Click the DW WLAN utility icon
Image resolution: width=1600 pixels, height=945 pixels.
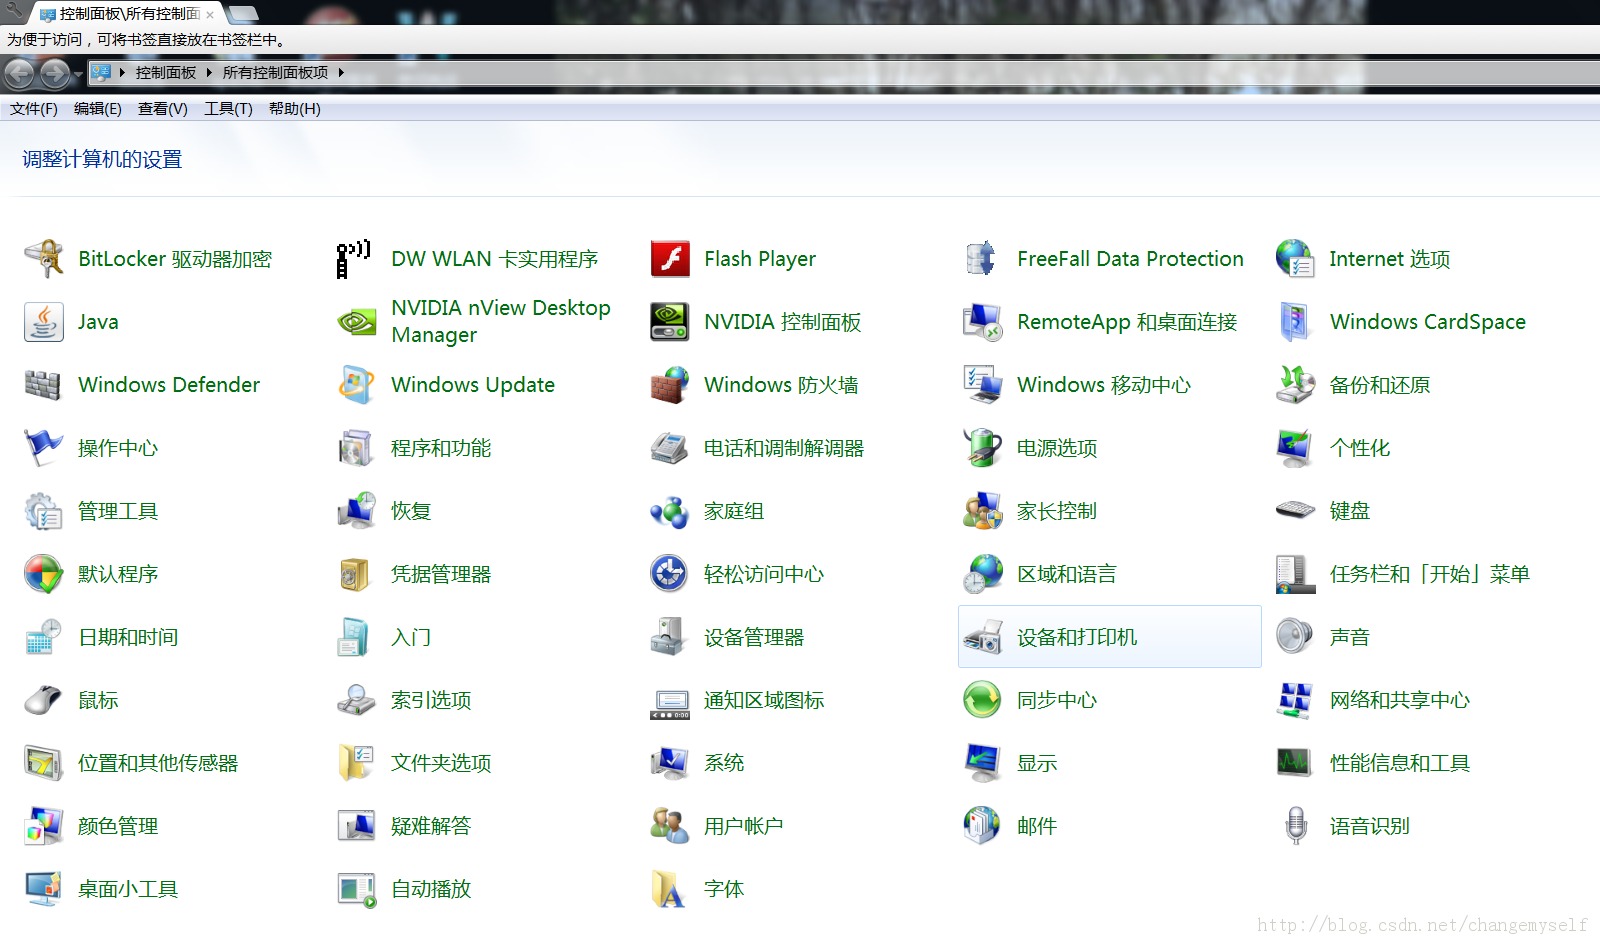click(x=354, y=259)
